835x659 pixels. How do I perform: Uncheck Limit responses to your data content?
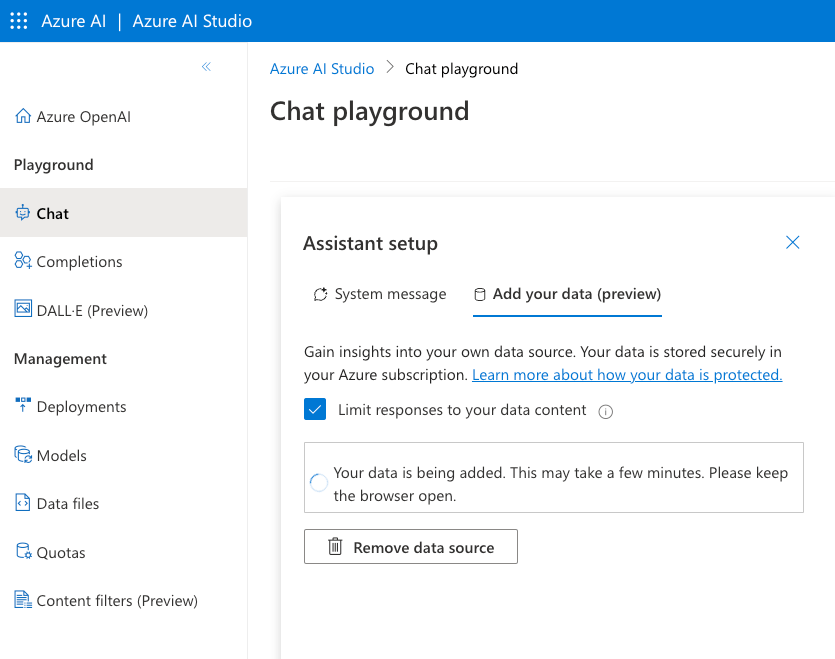click(x=316, y=410)
